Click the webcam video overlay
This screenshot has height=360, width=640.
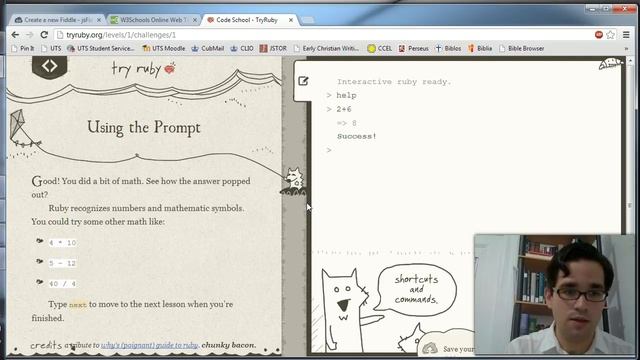click(x=555, y=294)
